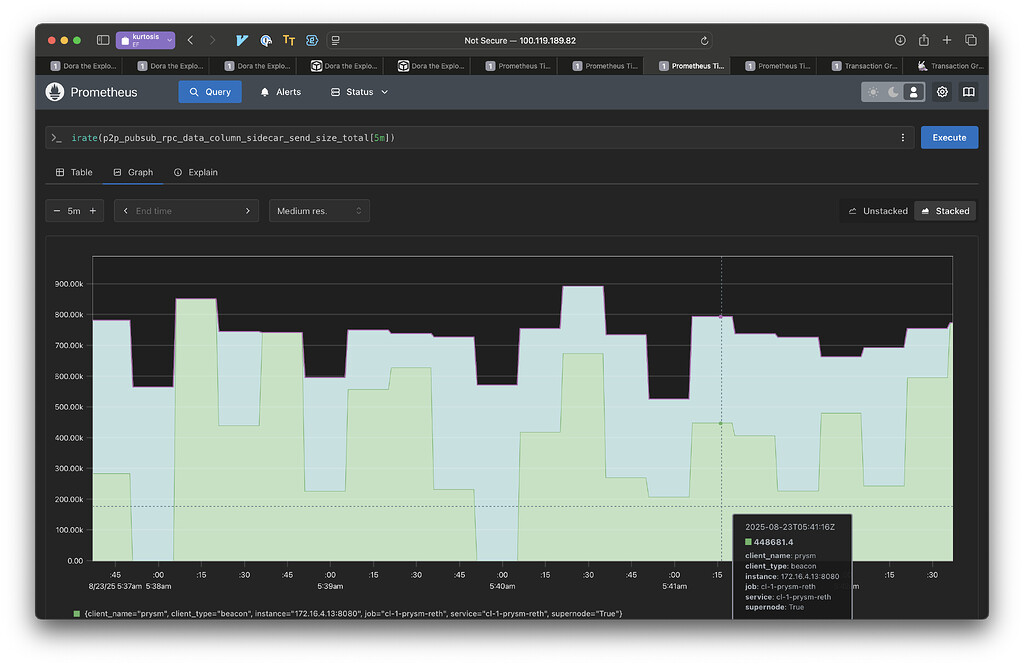Image resolution: width=1024 pixels, height=665 pixels.
Task: Click green prysm legend color swatch
Action: 76,613
